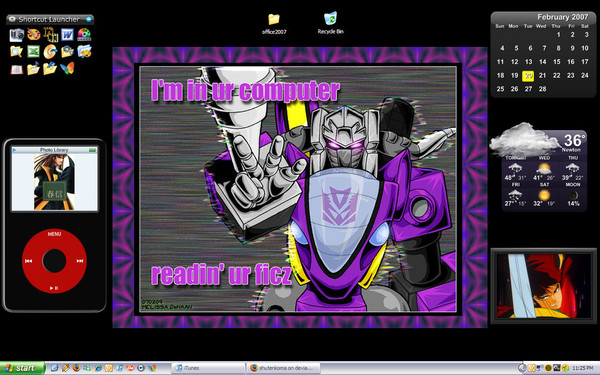Screen dimensions: 600x375
Task: Launch the Excel shortcut in Shortcut Launcher
Action: 33,51
